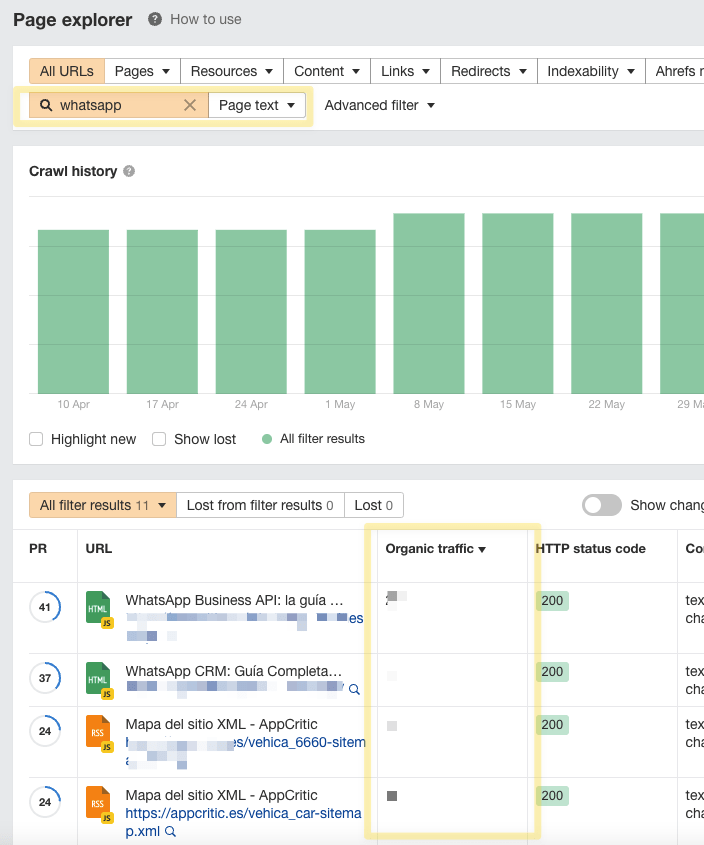Clear the whatsapp search with the X icon
Viewport: 704px width, 845px height.
point(190,105)
